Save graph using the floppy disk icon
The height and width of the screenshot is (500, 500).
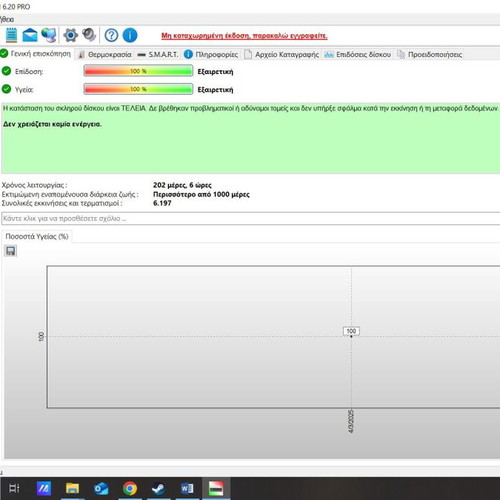(11, 251)
